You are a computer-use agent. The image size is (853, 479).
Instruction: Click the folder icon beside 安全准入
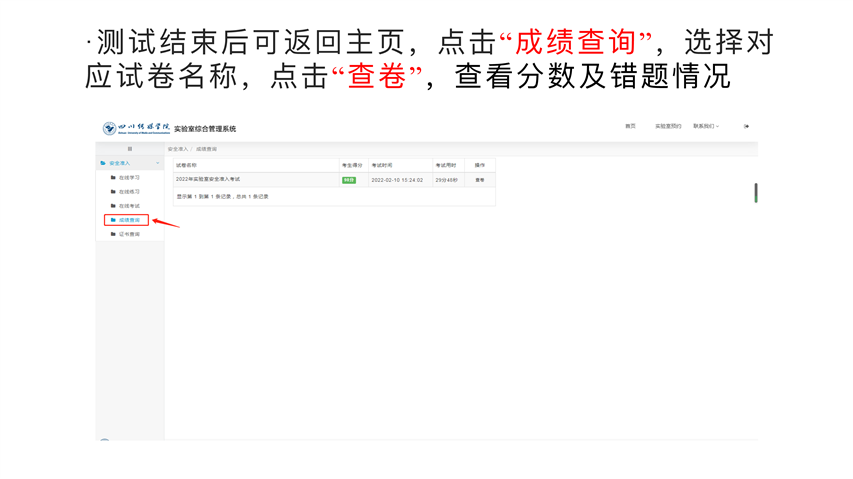(103, 163)
